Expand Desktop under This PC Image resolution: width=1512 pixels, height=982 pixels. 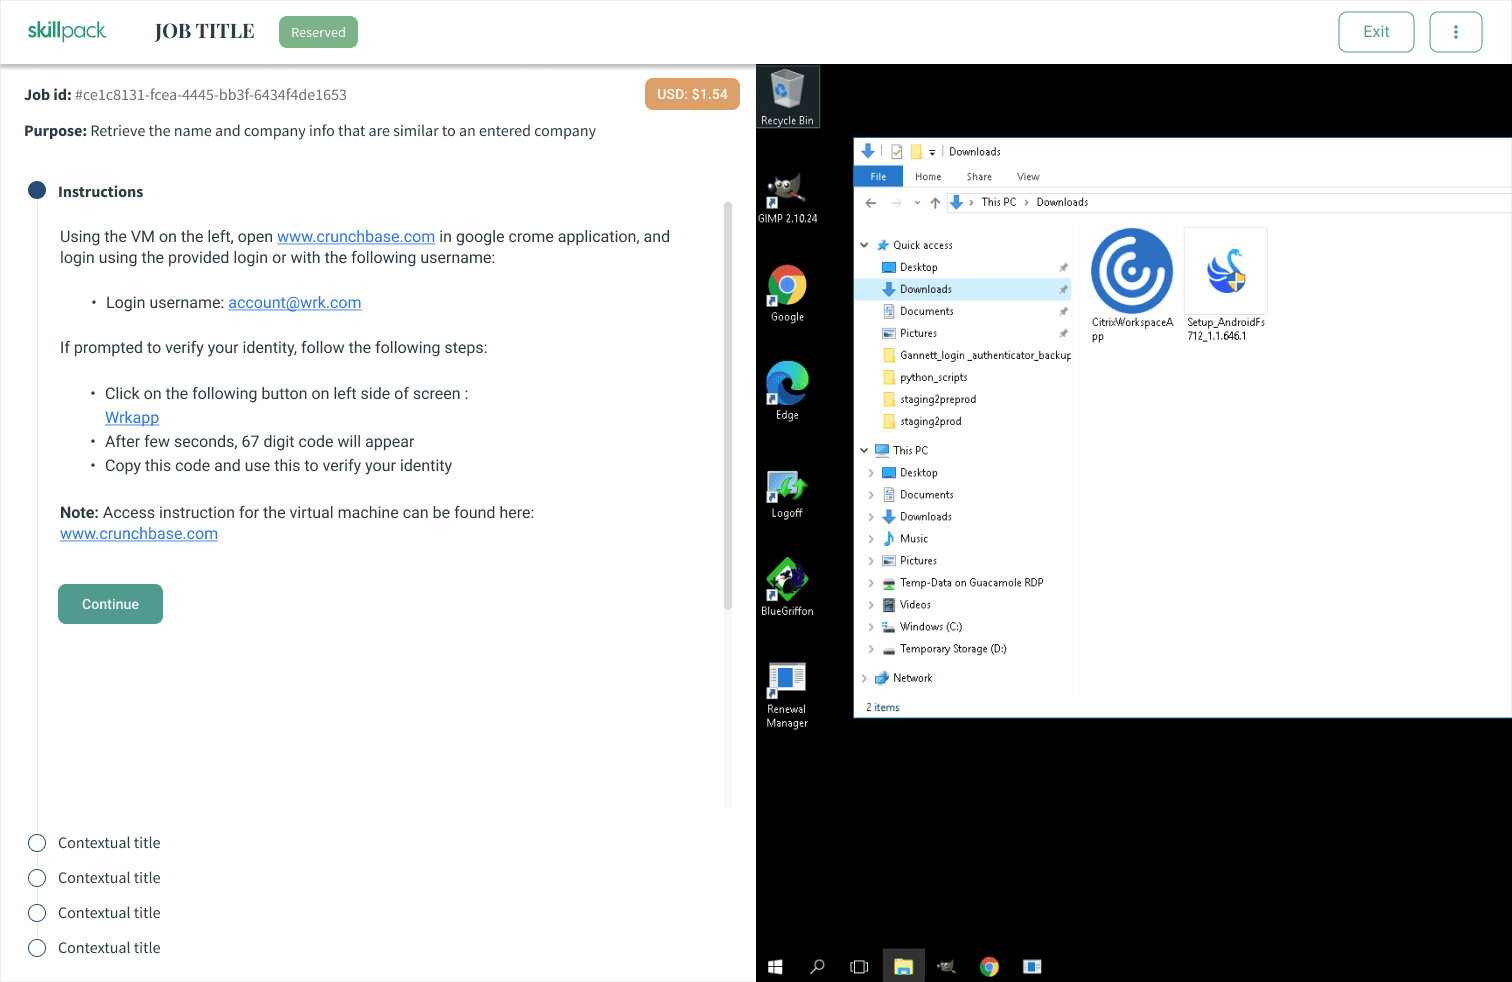point(871,473)
